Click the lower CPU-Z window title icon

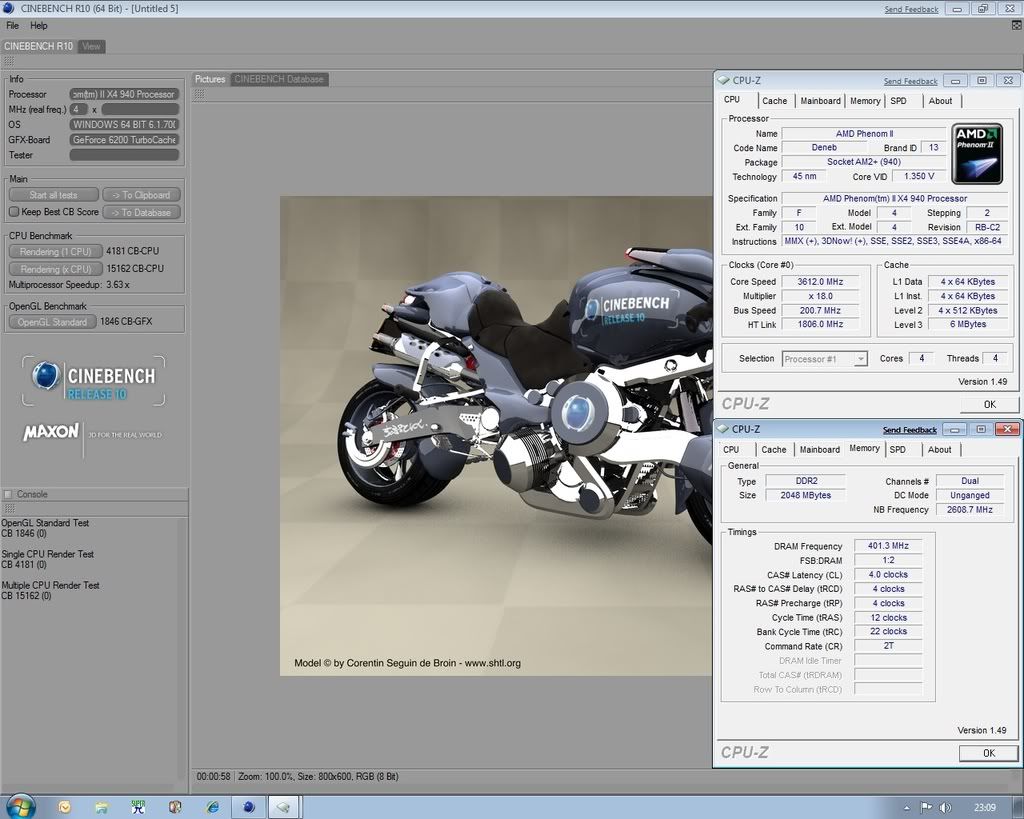click(x=722, y=429)
